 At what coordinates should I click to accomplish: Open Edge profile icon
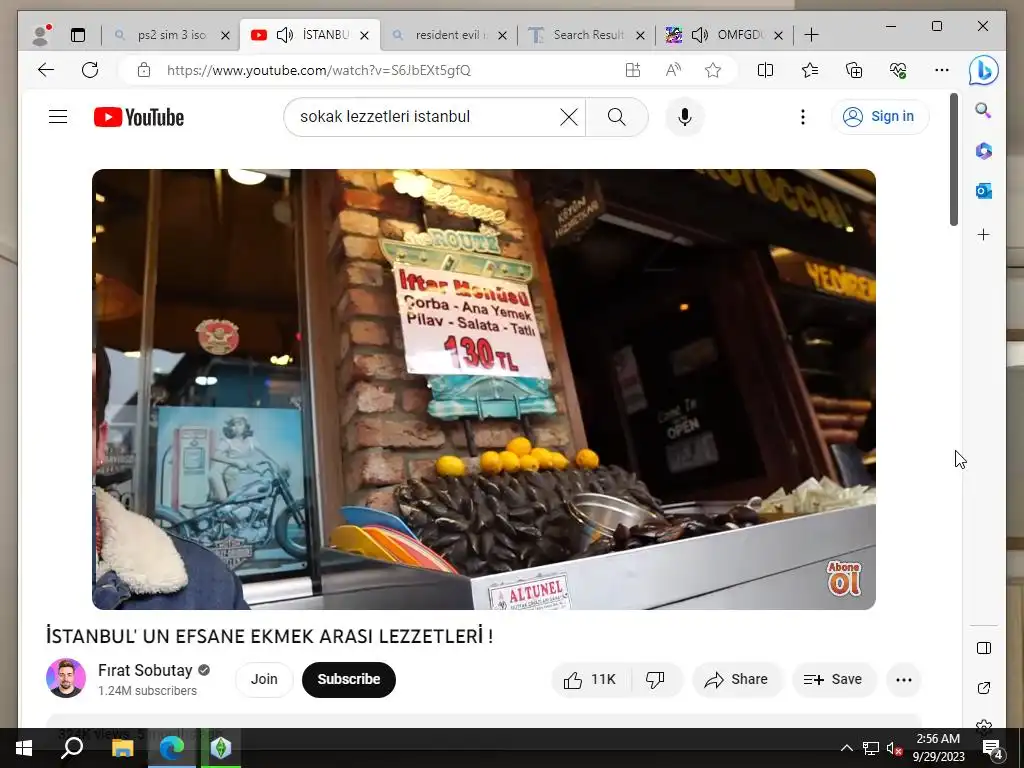coord(41,35)
